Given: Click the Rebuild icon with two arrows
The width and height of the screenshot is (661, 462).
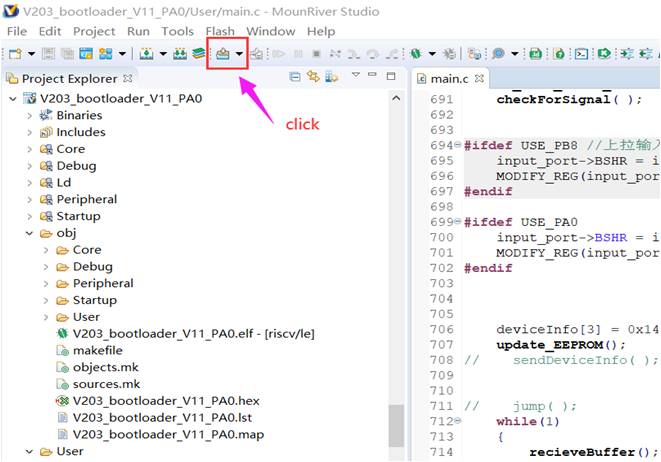Looking at the screenshot, I should [180, 54].
